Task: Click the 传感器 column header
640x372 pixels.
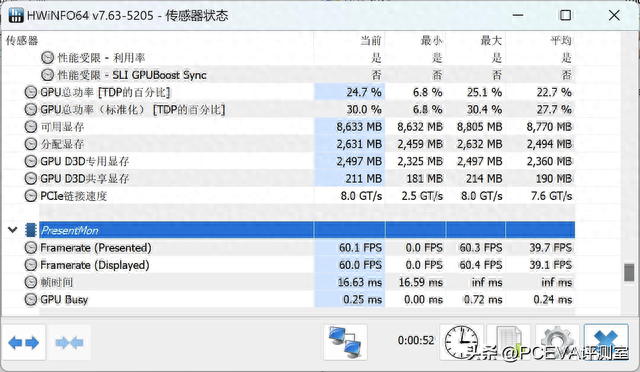Action: coord(22,40)
